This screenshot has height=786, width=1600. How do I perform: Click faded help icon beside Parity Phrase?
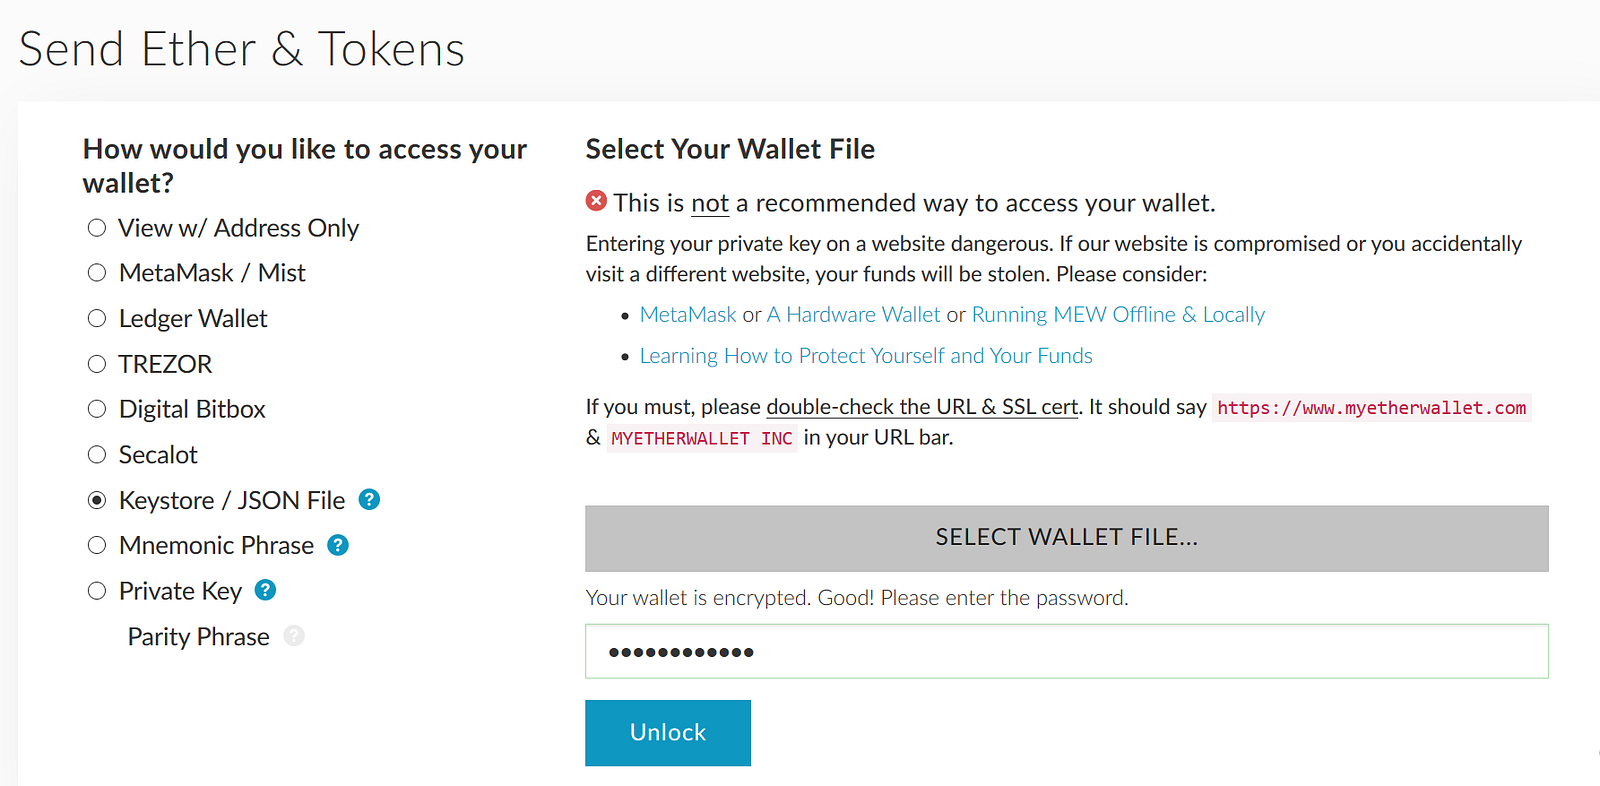294,636
